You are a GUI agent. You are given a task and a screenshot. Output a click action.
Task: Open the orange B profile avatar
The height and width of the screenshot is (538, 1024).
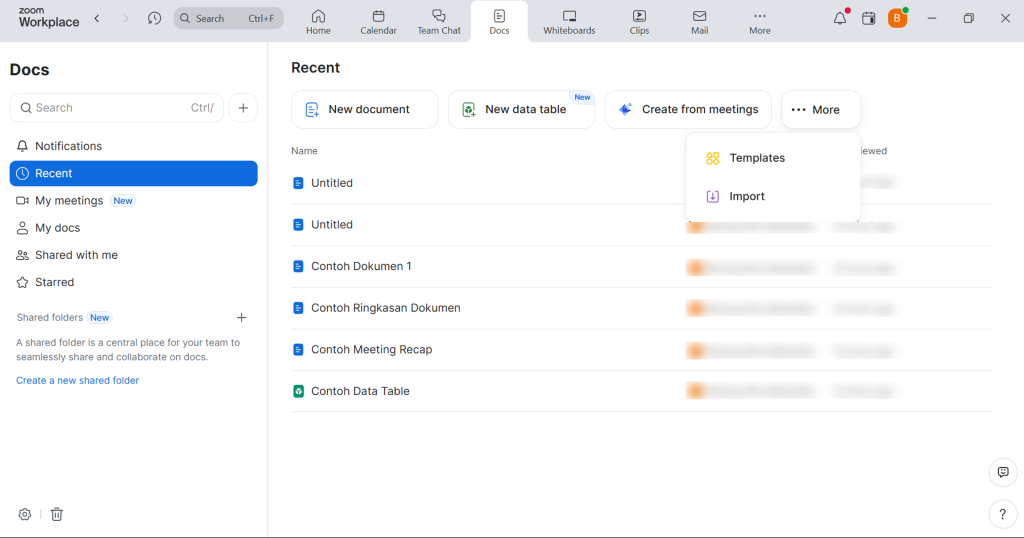point(897,18)
